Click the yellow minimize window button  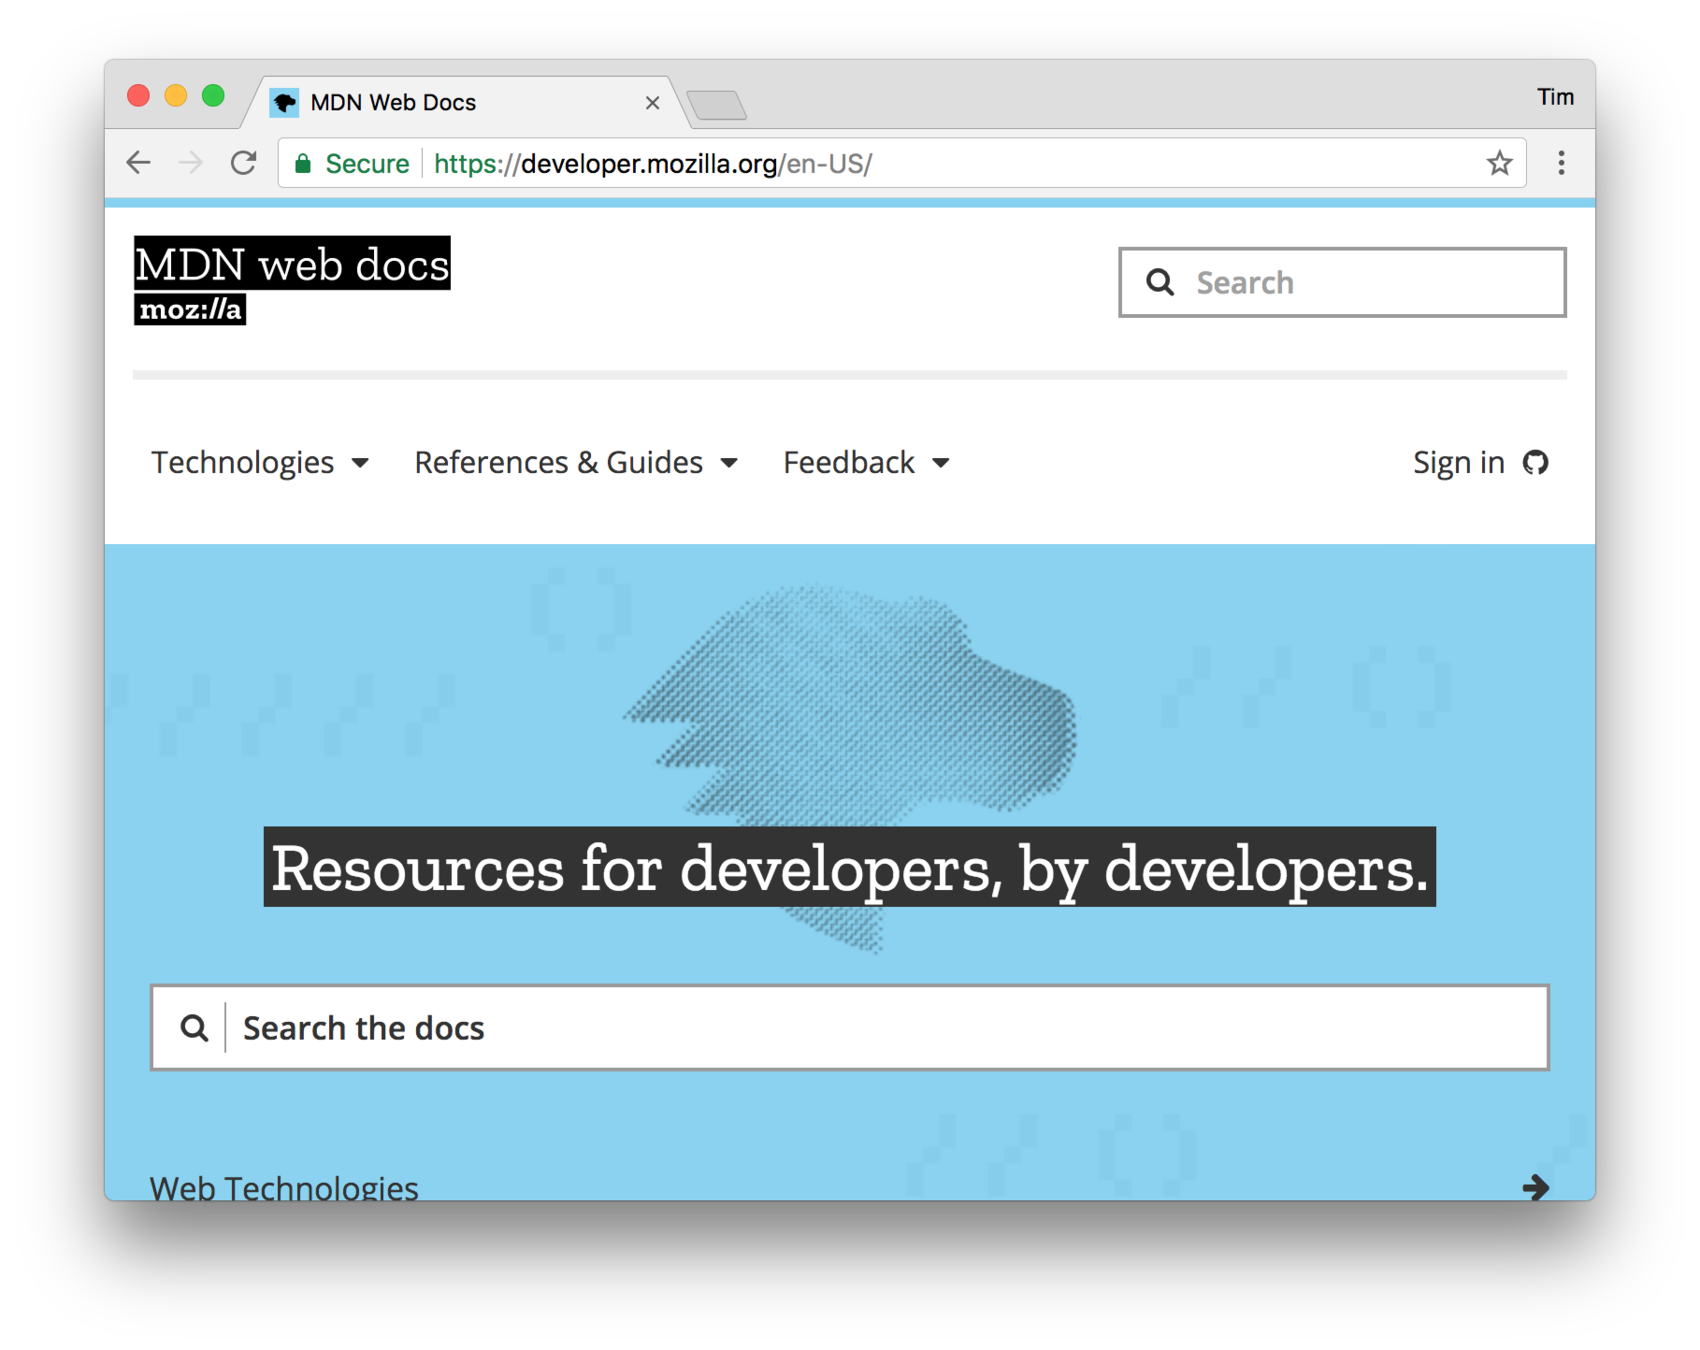[x=176, y=95]
